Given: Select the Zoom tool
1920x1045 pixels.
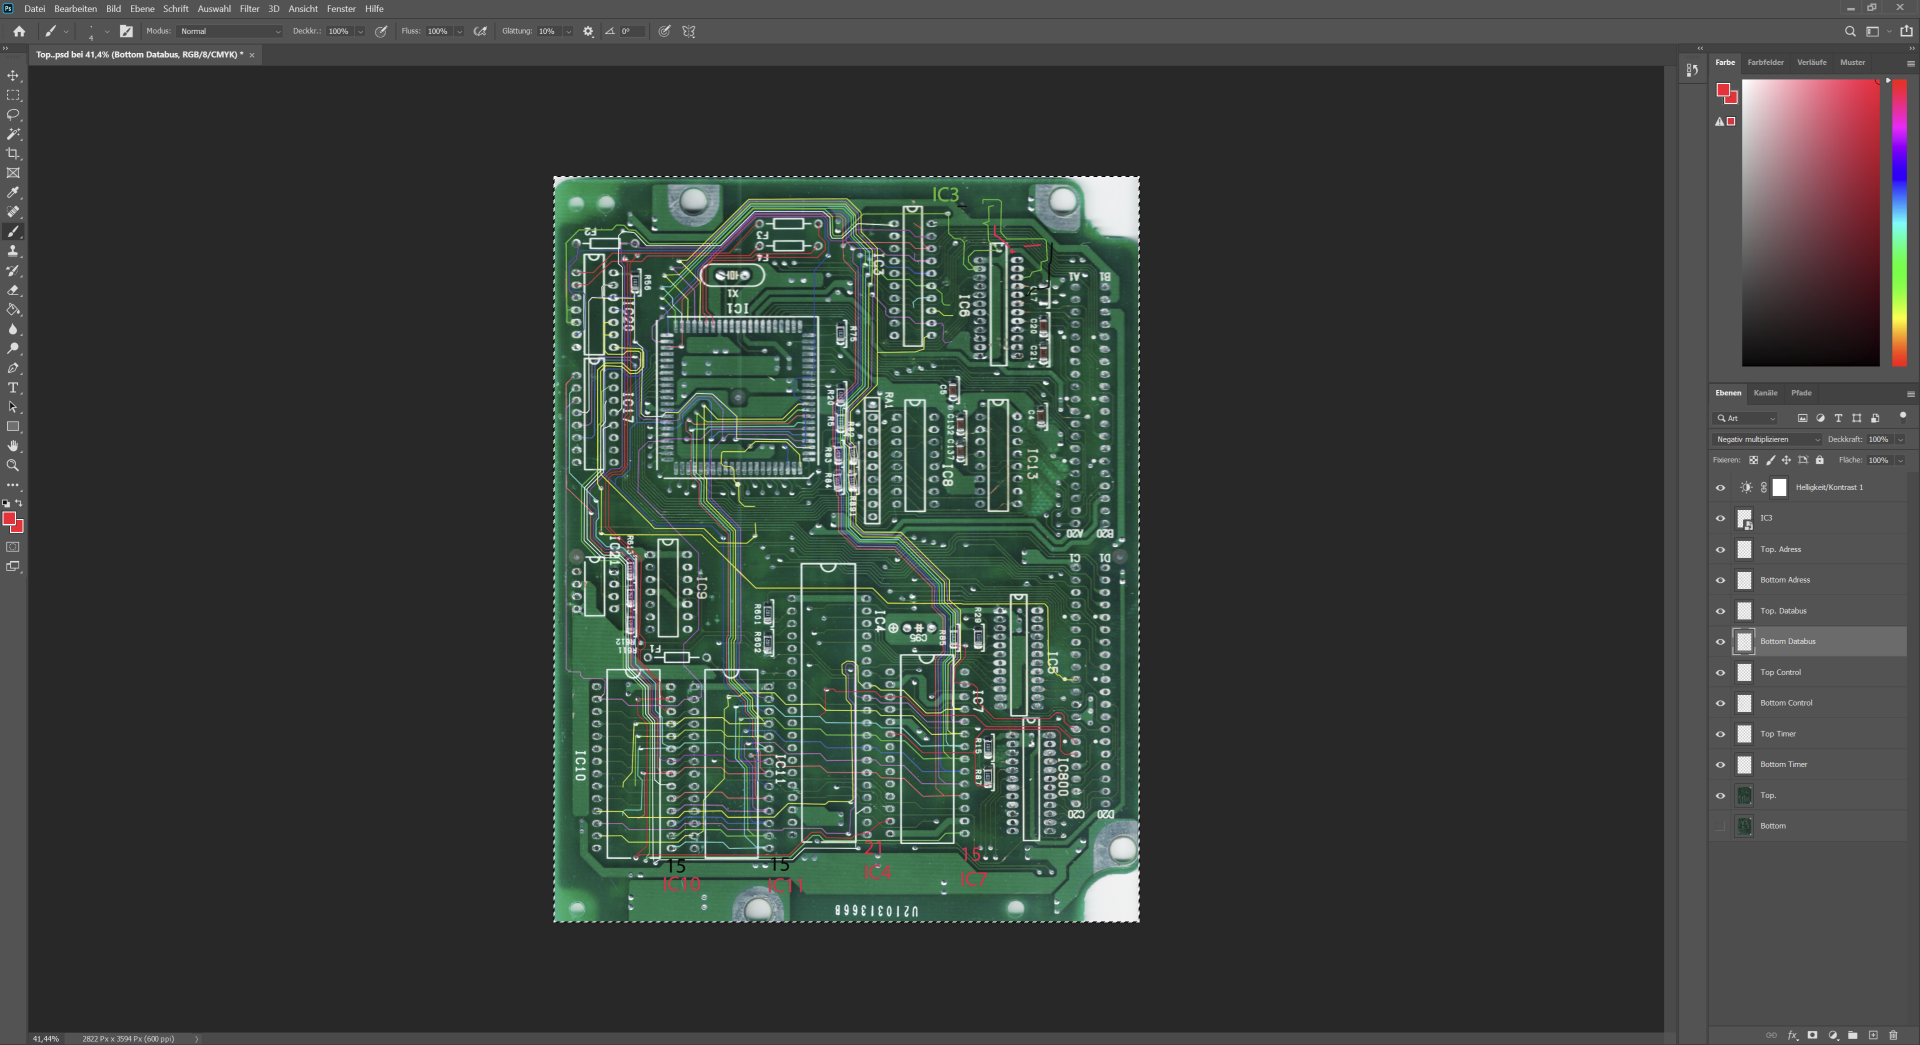Looking at the screenshot, I should point(13,465).
